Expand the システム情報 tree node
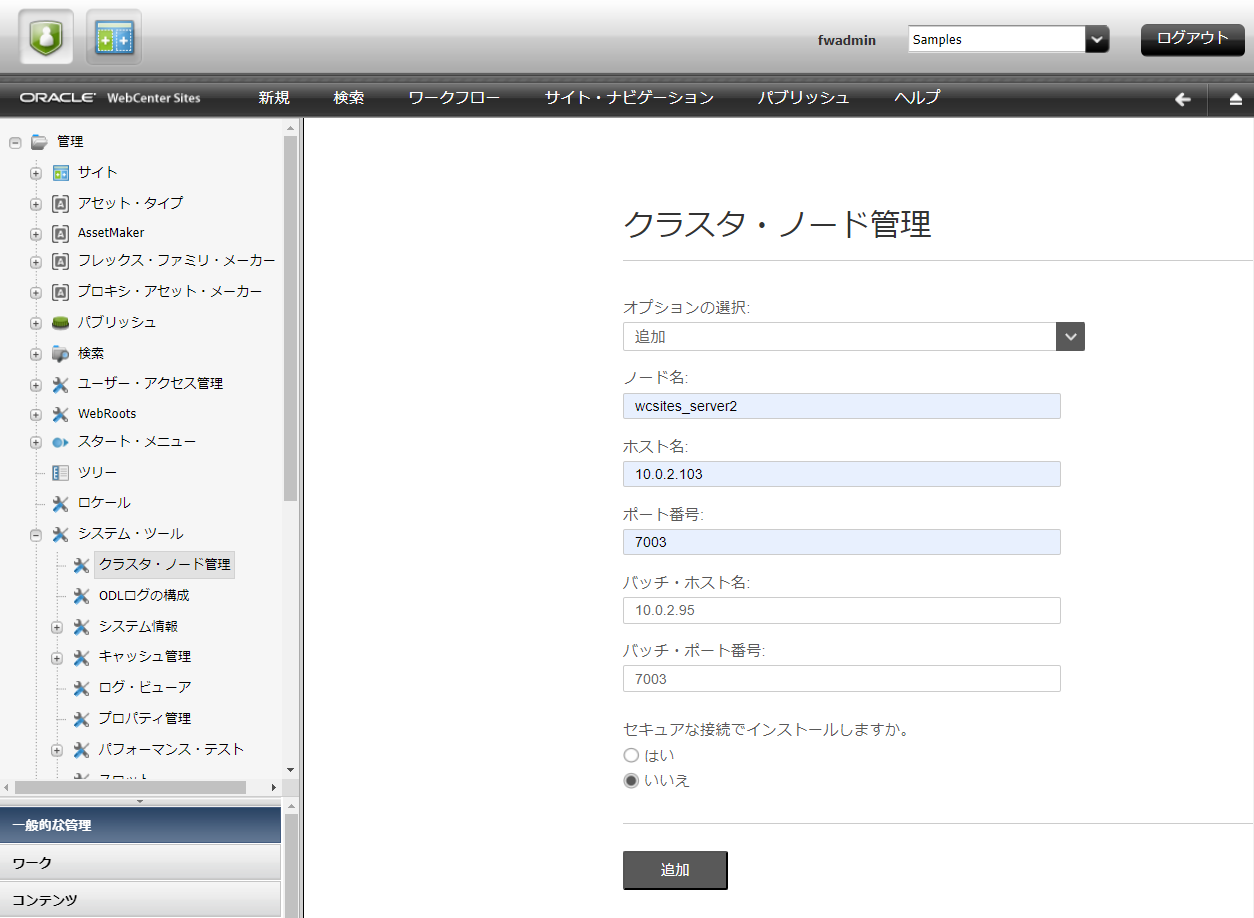 click(x=57, y=626)
